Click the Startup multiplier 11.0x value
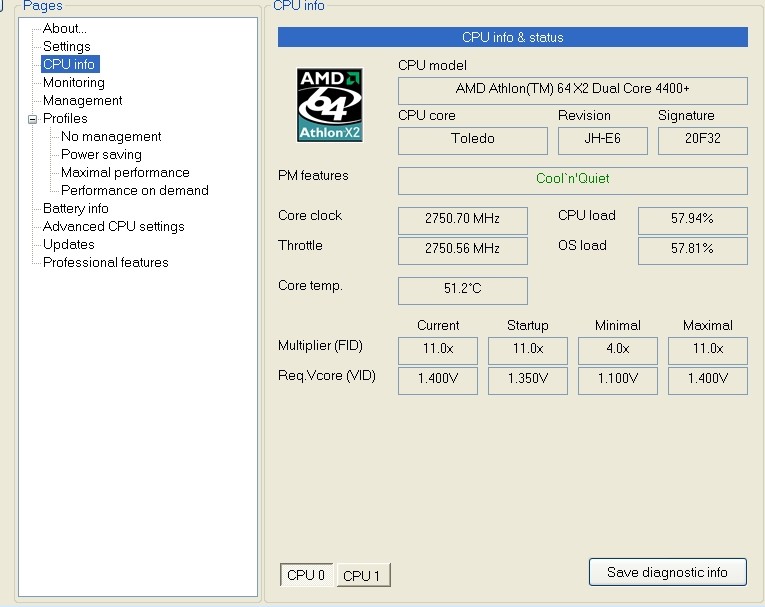This screenshot has width=765, height=607. tap(528, 350)
